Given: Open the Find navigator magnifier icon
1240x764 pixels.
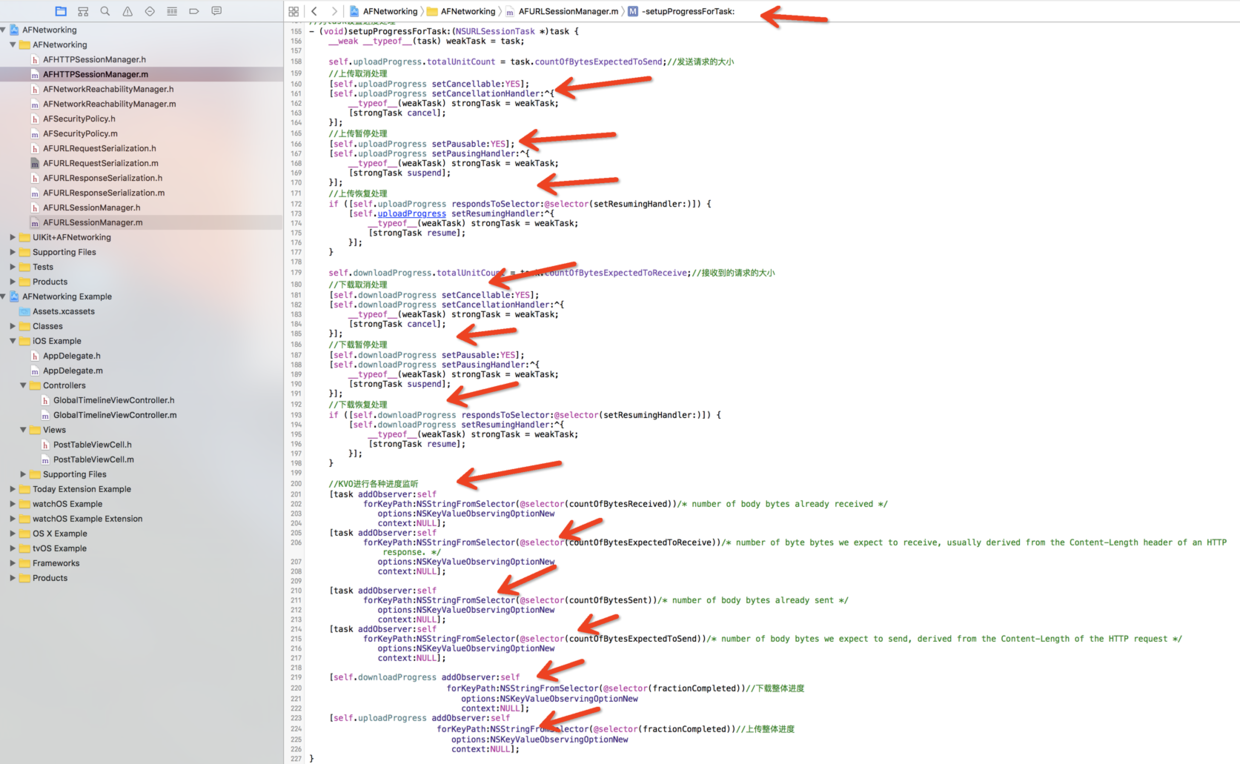Looking at the screenshot, I should (x=105, y=11).
